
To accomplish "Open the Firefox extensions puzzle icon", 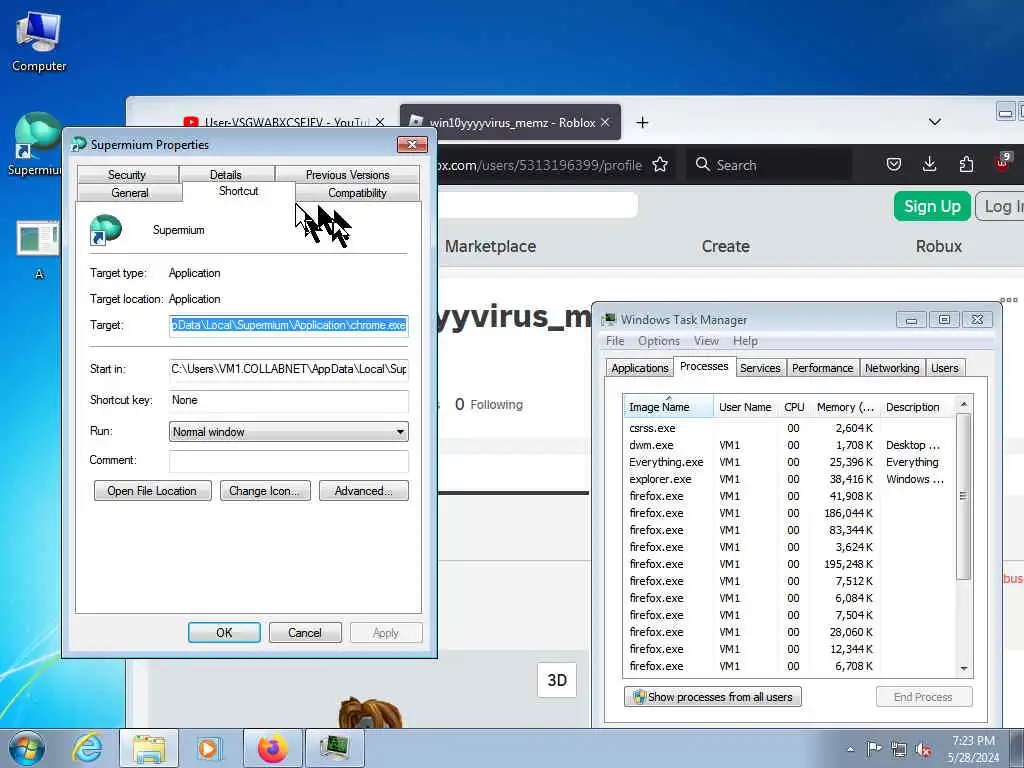I will [966, 165].
